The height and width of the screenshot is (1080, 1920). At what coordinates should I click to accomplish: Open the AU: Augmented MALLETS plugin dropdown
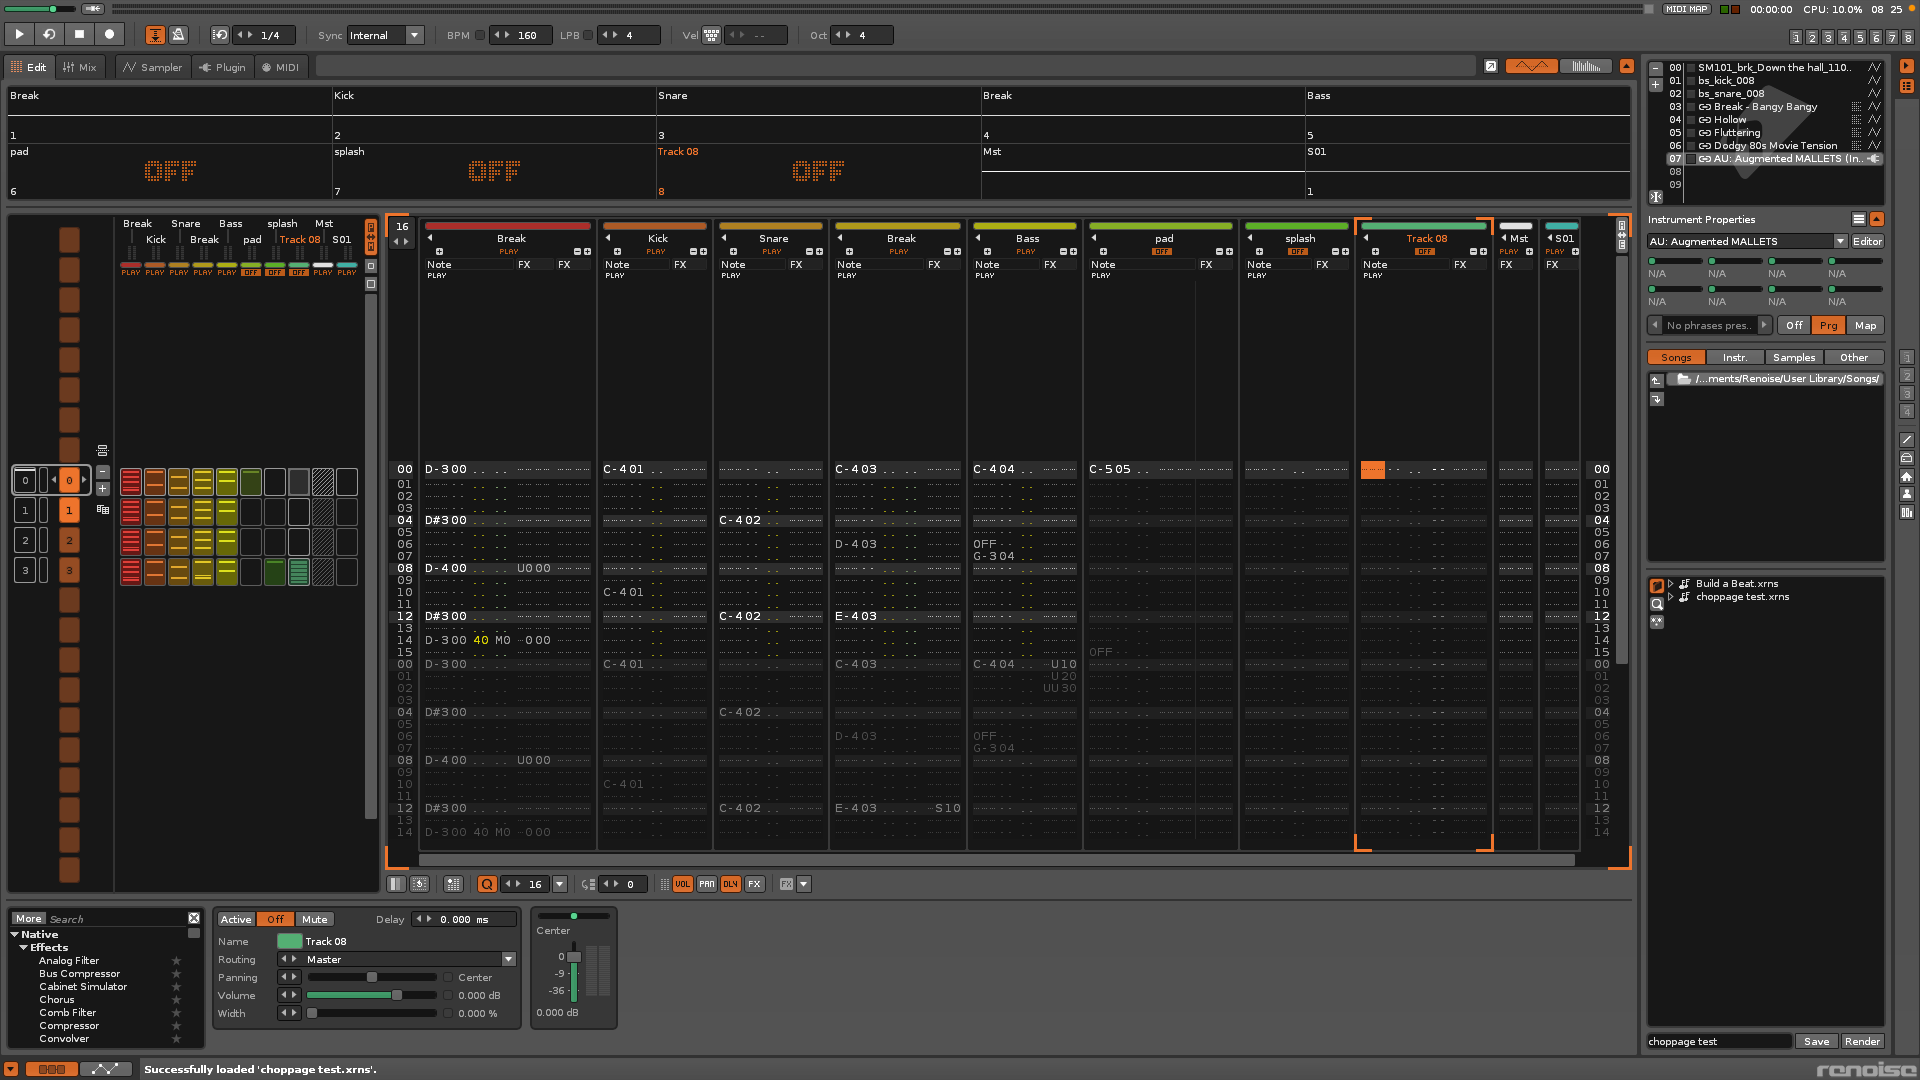(1840, 241)
